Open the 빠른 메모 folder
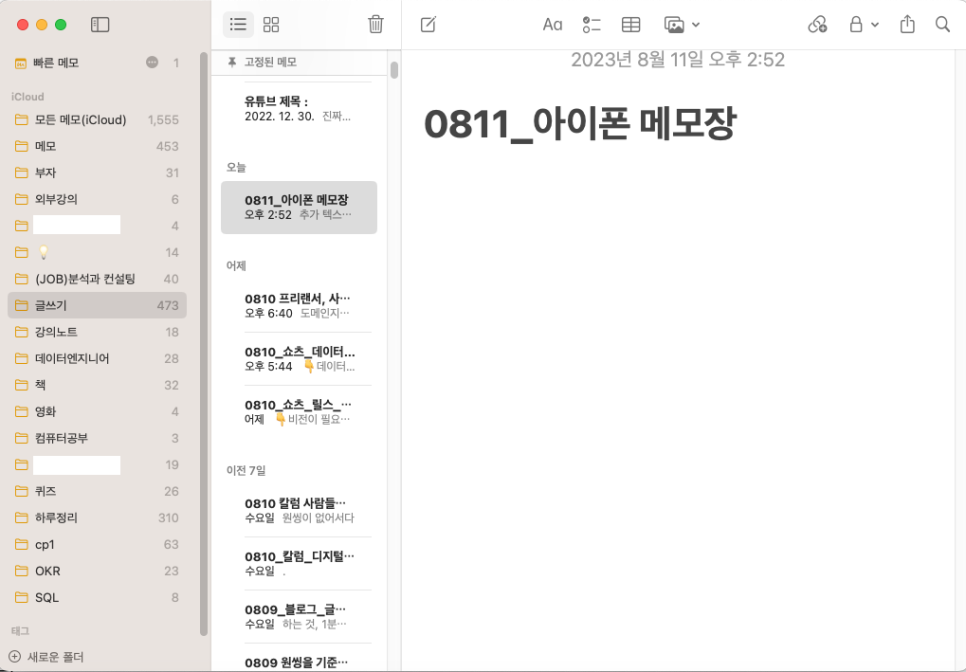 97,63
